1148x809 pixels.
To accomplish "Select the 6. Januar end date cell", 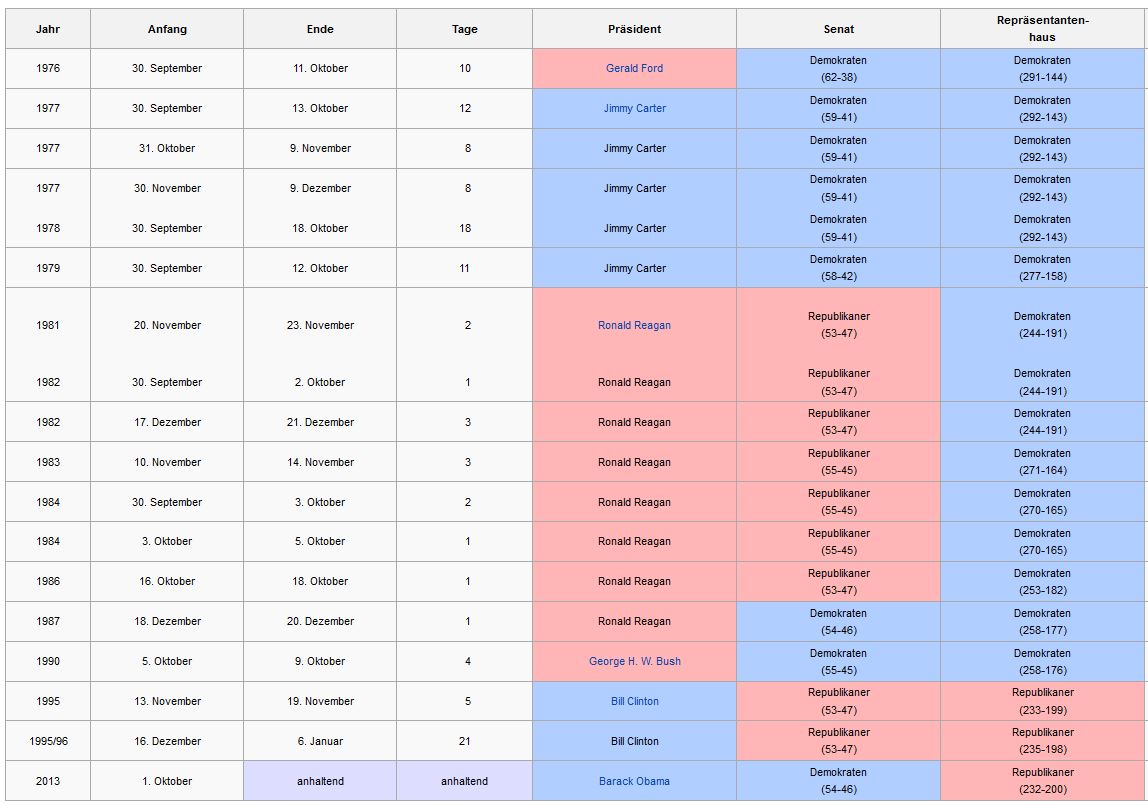I will [x=320, y=742].
